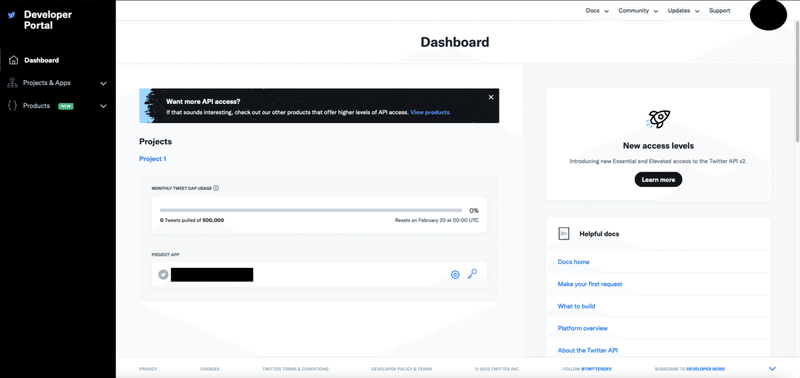This screenshot has width=800, height=378.
Task: Expand the Projects & Apps chevron
Action: click(103, 84)
